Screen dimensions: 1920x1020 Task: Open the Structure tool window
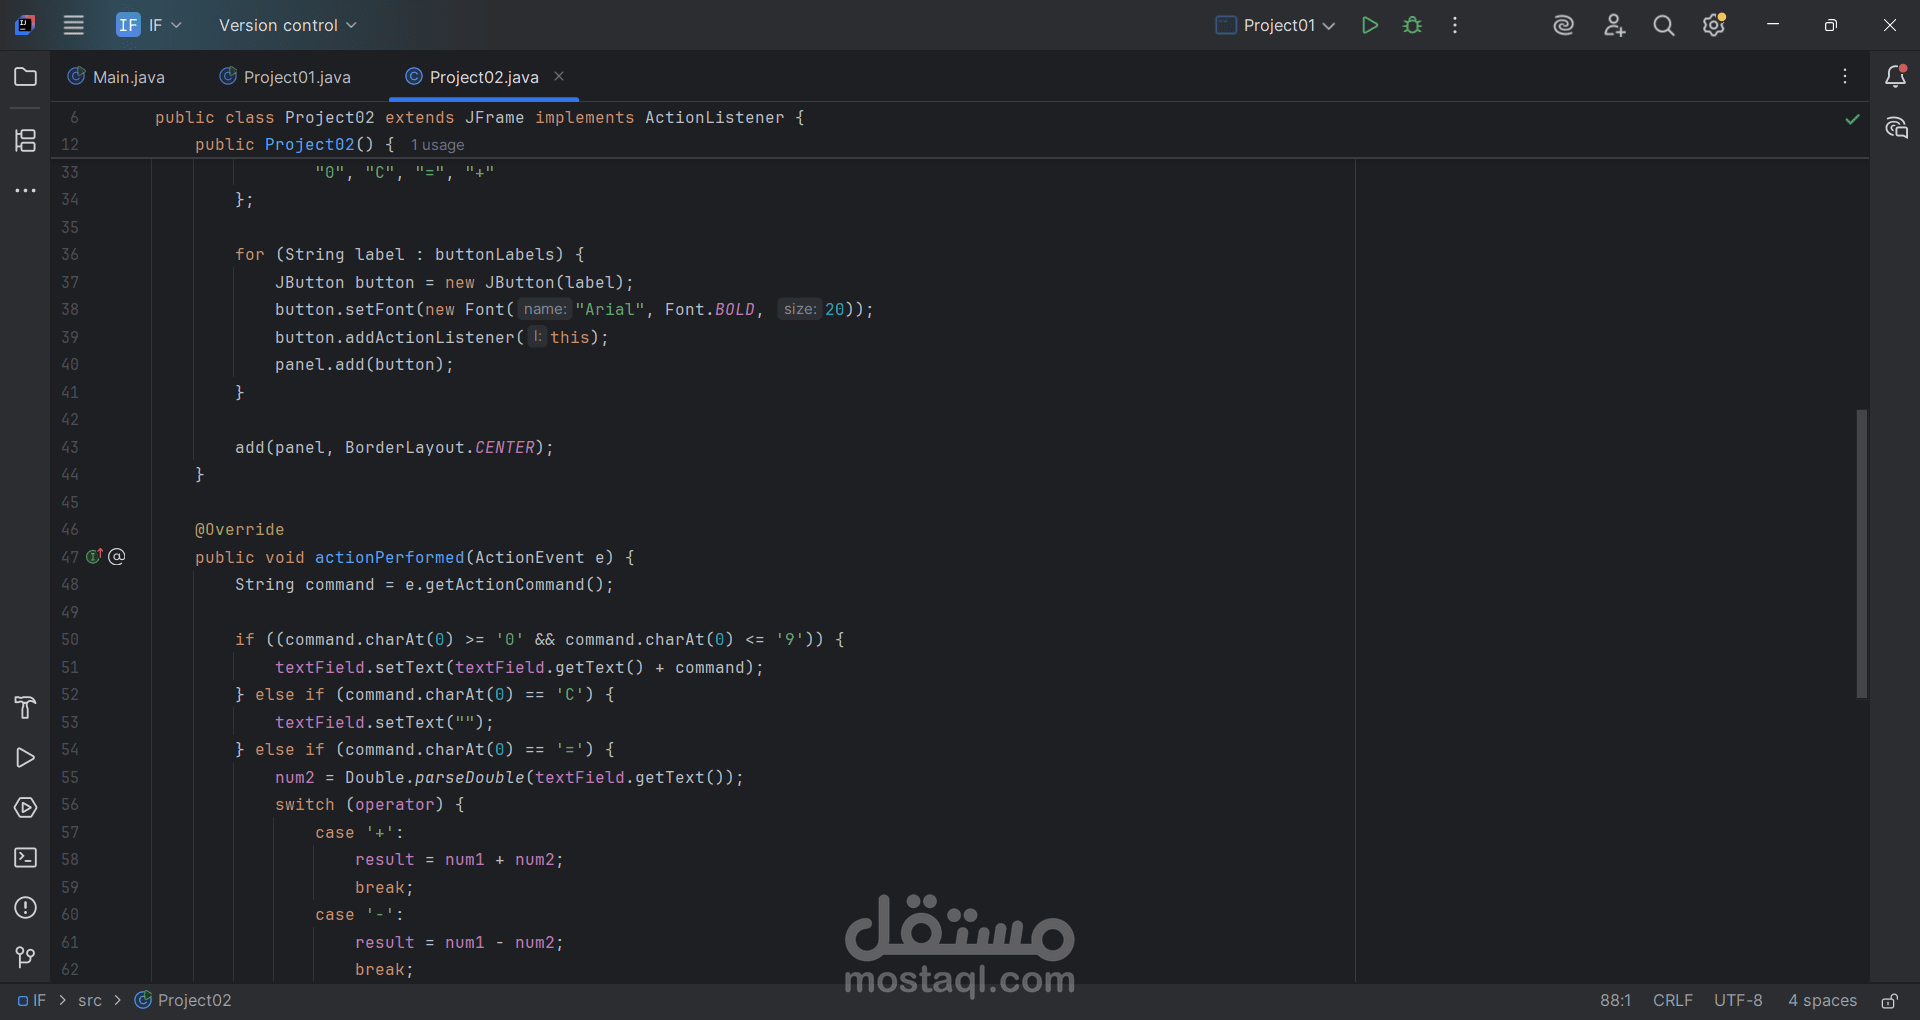pyautogui.click(x=25, y=141)
